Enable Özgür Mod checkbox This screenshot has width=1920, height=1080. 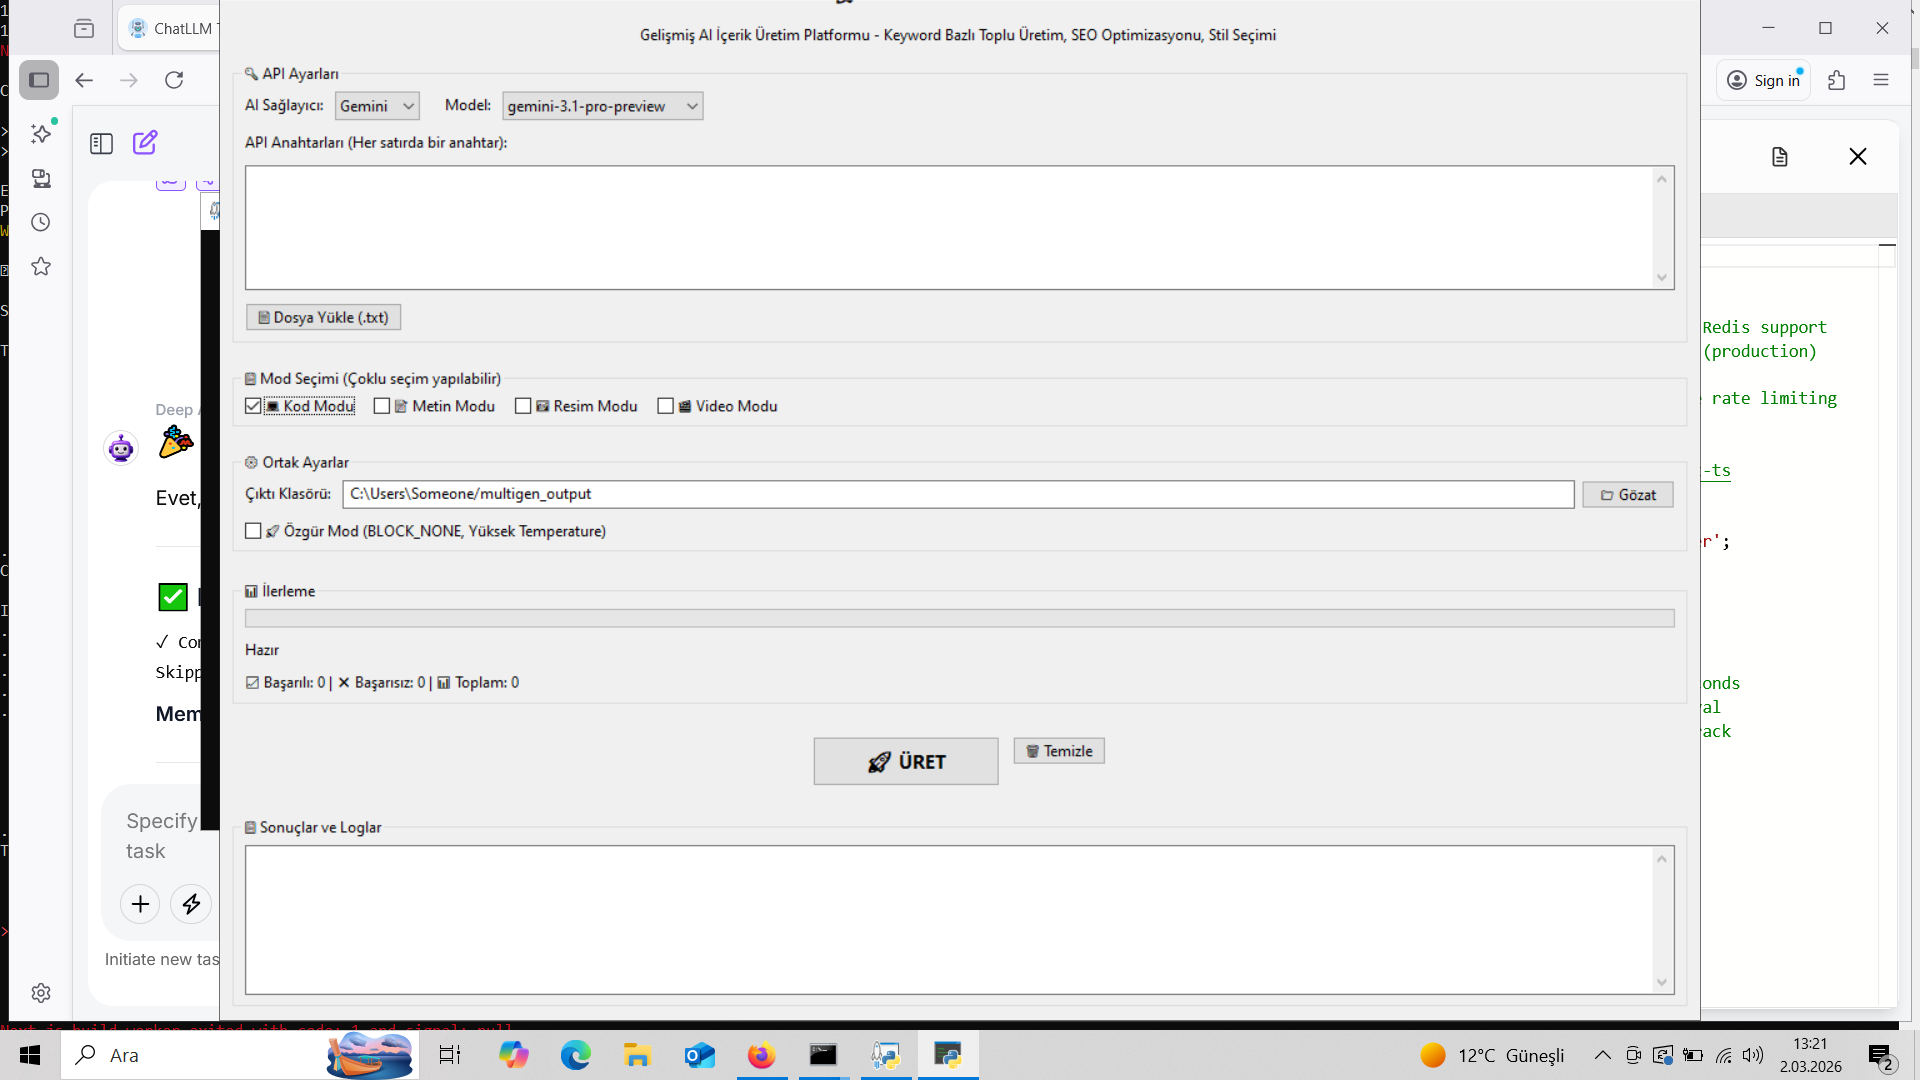(x=253, y=531)
